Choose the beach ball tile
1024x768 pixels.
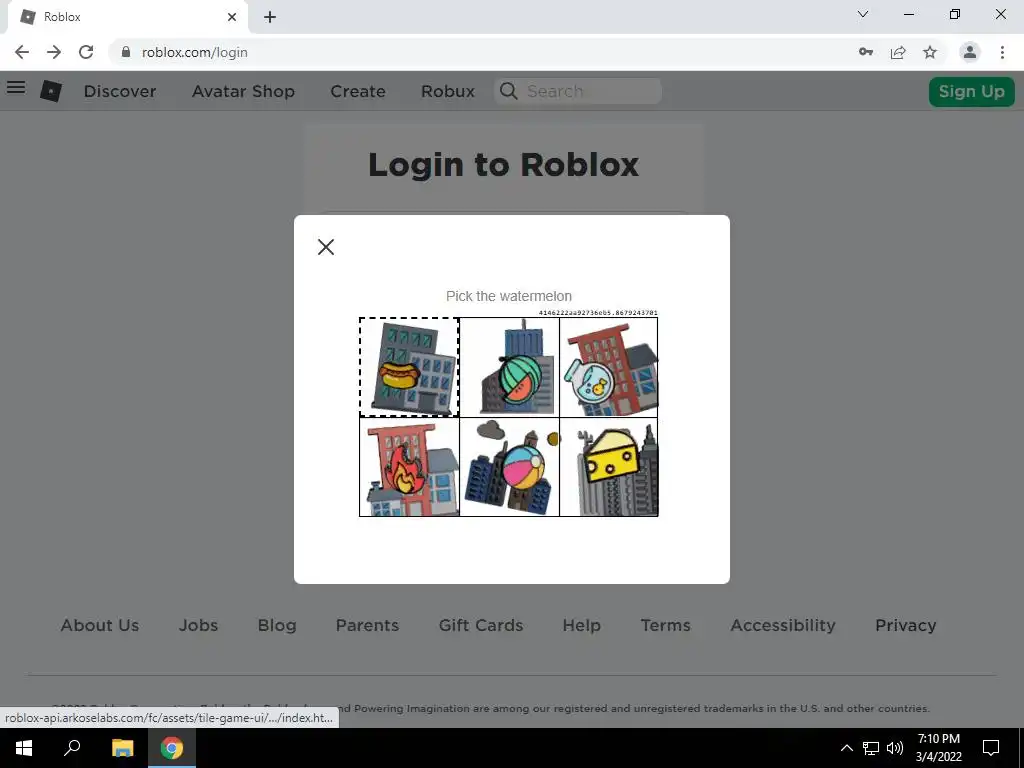coord(509,467)
